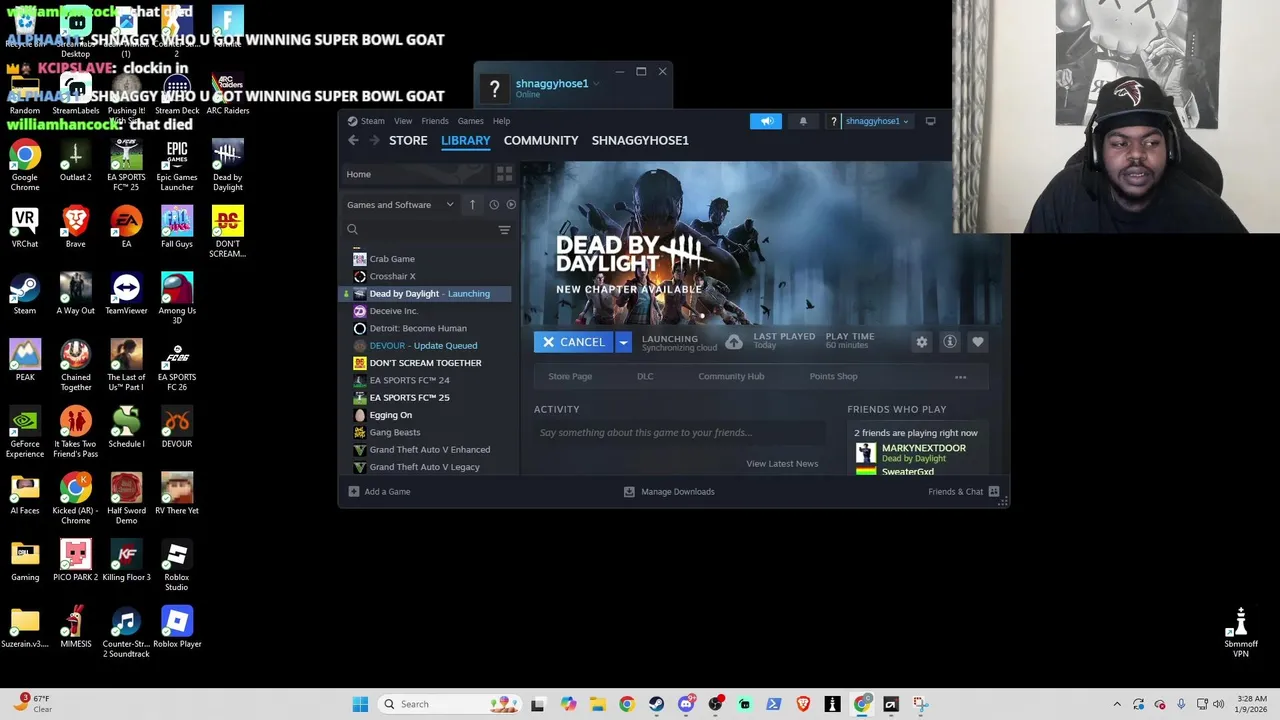Image resolution: width=1280 pixels, height=720 pixels.
Task: Open Dead by Daylight desktop shortcut
Action: pos(228,165)
